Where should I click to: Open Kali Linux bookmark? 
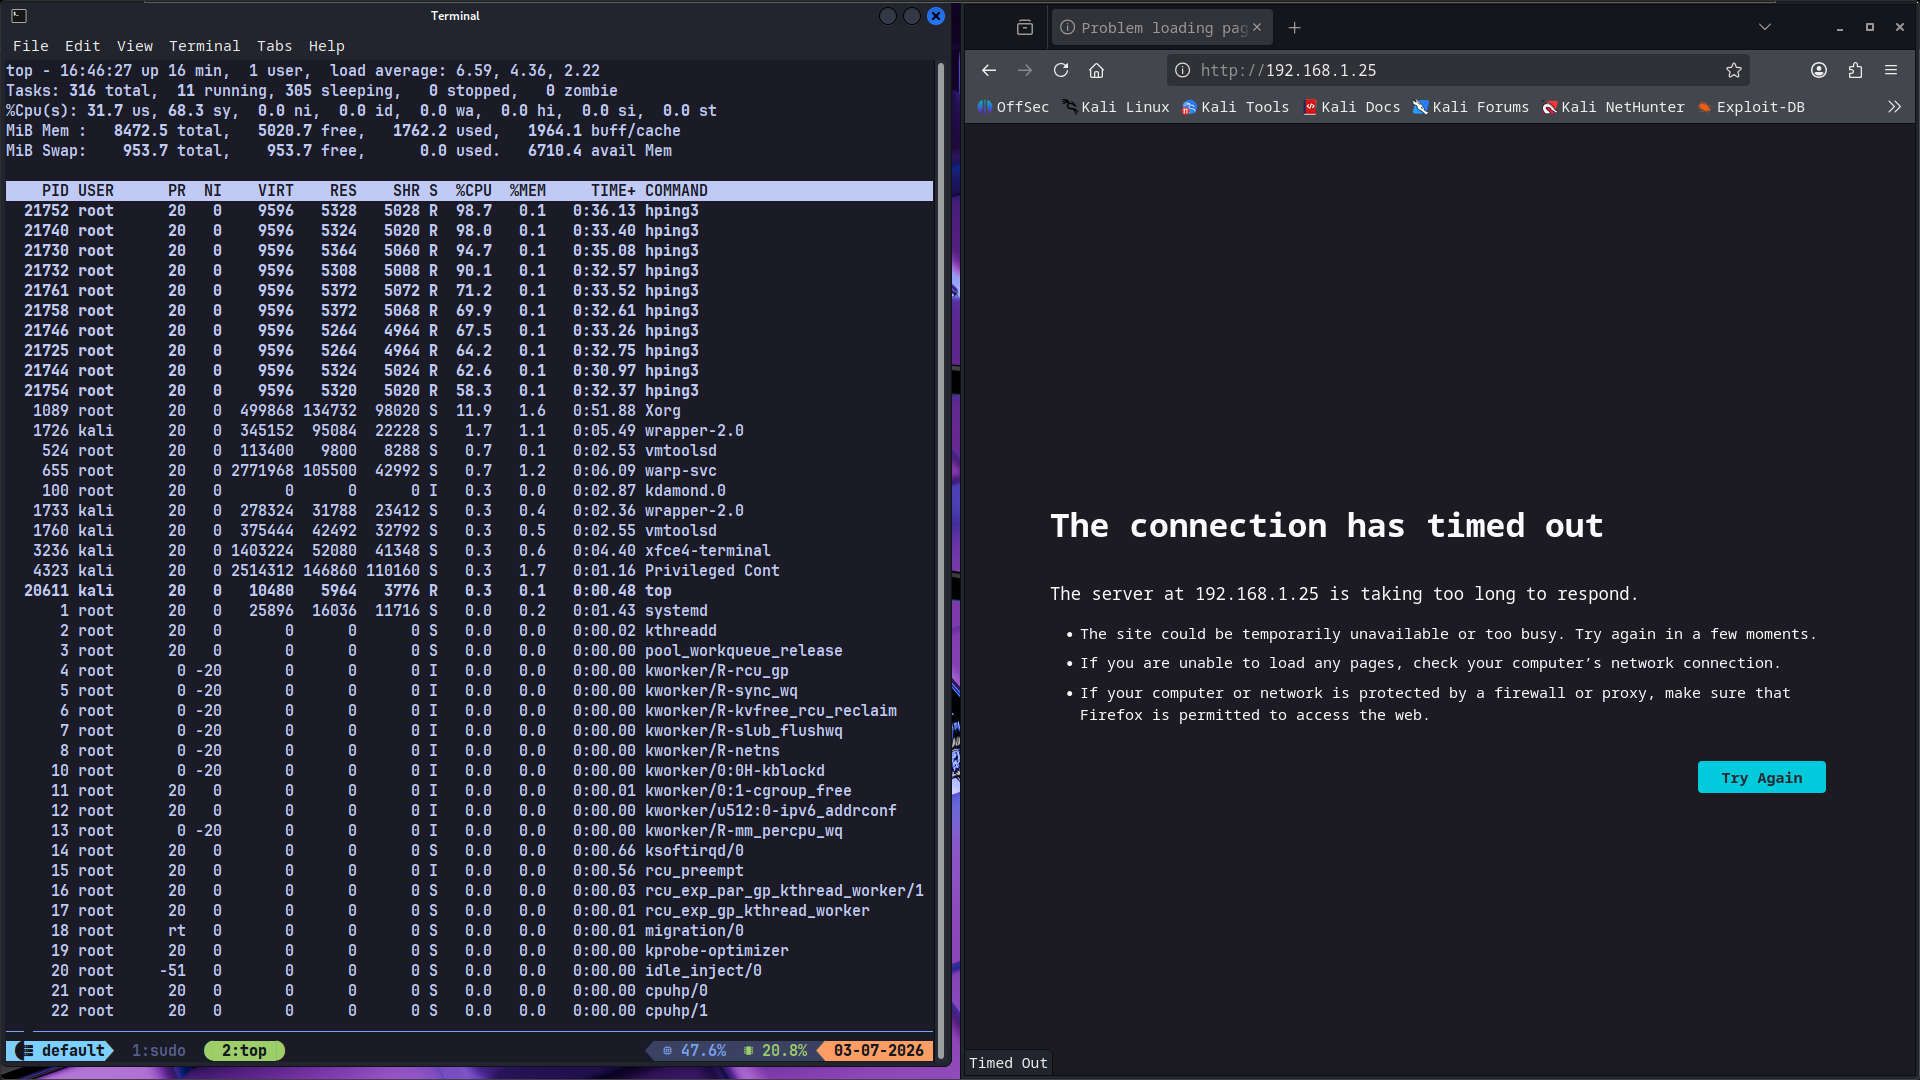1115,107
